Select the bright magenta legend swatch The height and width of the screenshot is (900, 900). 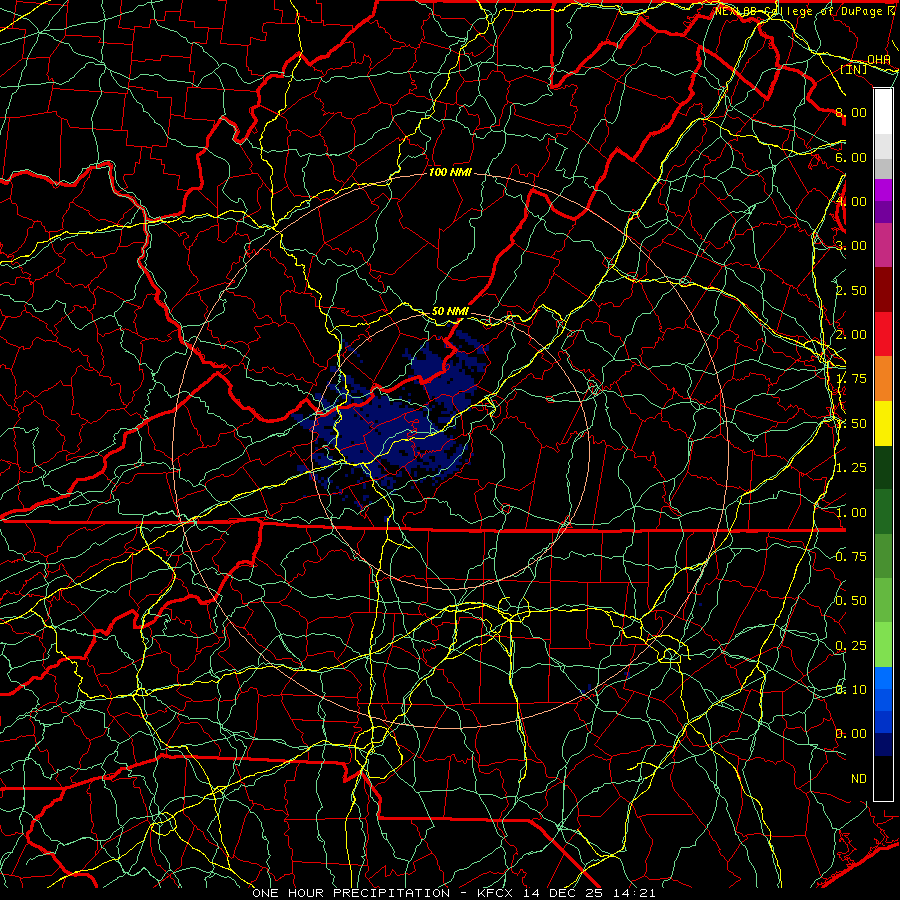[x=883, y=190]
